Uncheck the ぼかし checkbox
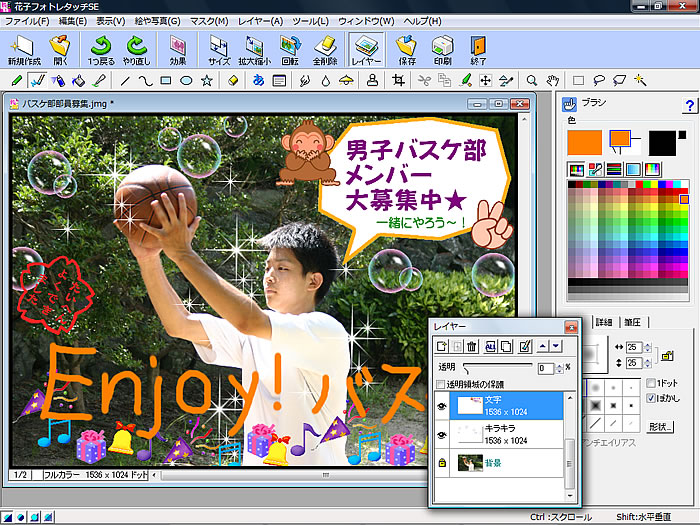This screenshot has width=700, height=525. click(x=651, y=398)
